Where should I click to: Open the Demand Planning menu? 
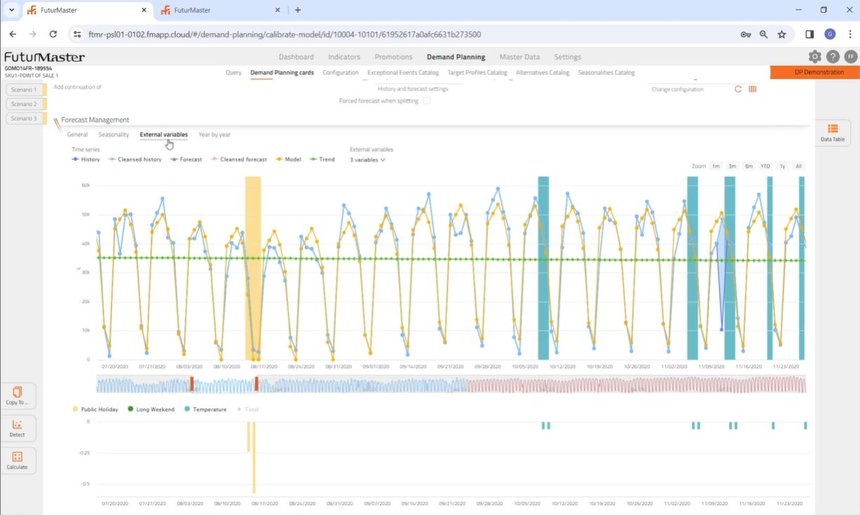[456, 56]
